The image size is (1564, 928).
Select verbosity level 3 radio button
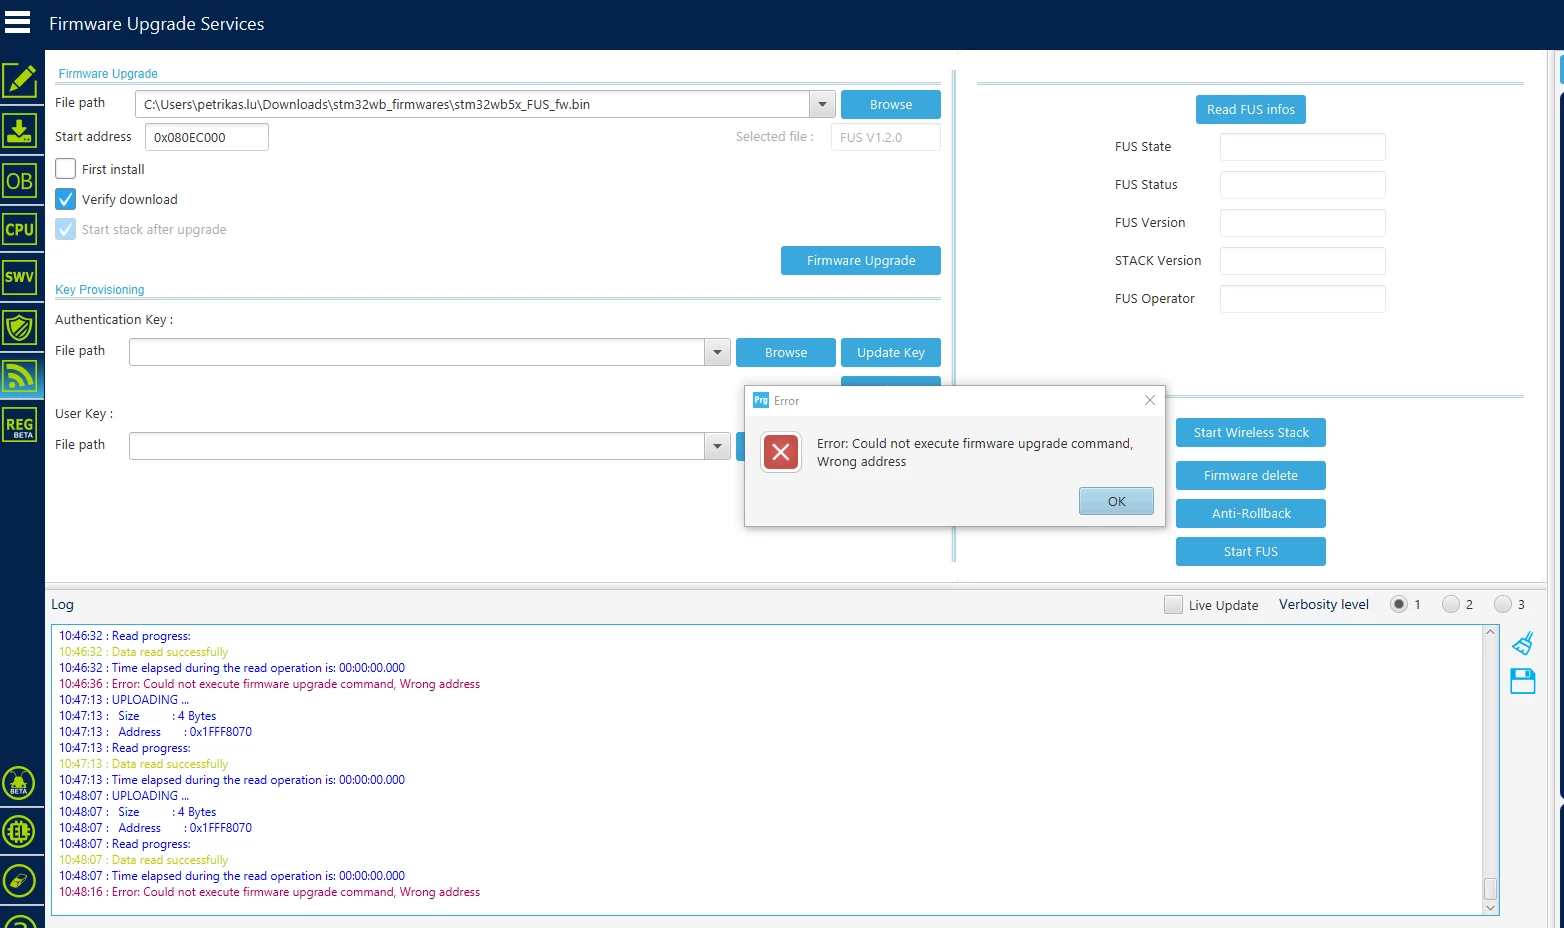point(1502,604)
